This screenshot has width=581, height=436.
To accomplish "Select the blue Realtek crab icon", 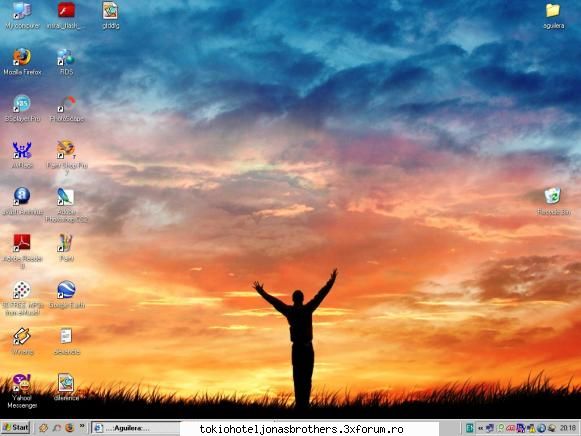I will [x=22, y=155].
